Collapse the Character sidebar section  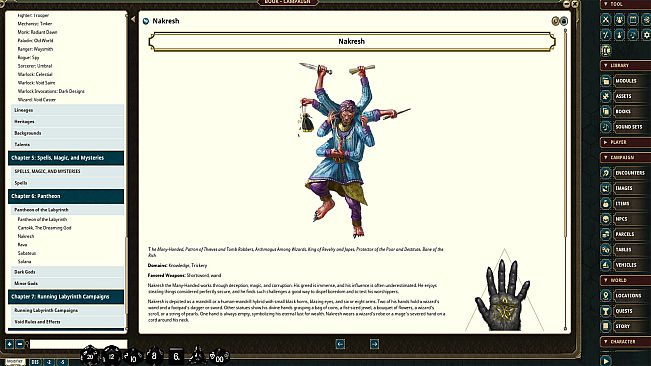[x=606, y=342]
